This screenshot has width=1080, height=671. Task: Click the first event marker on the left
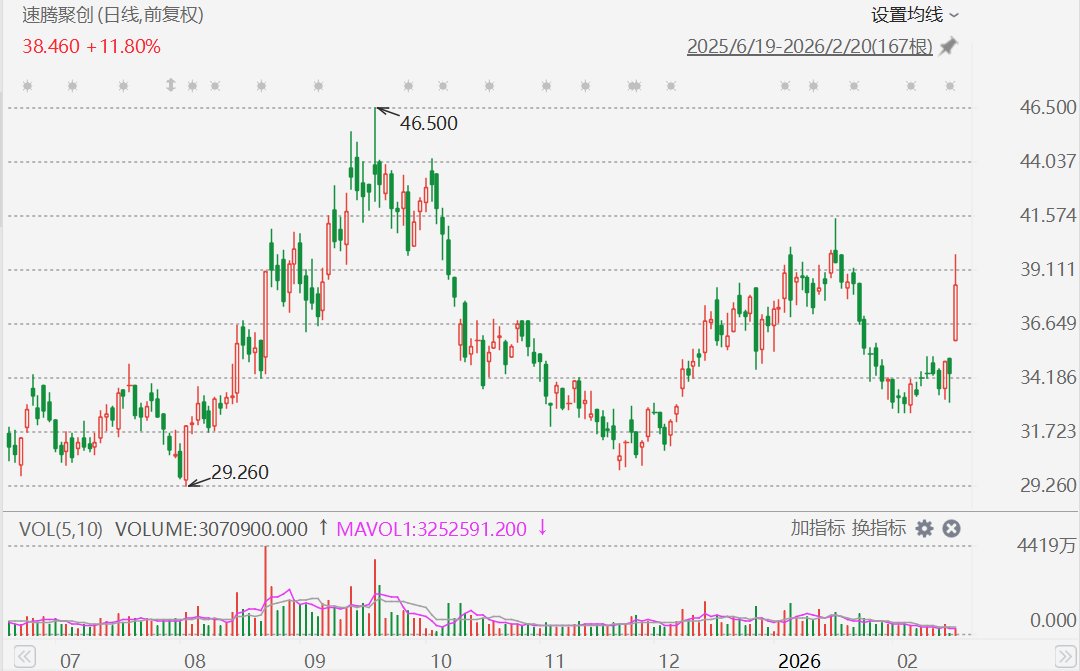tap(28, 86)
